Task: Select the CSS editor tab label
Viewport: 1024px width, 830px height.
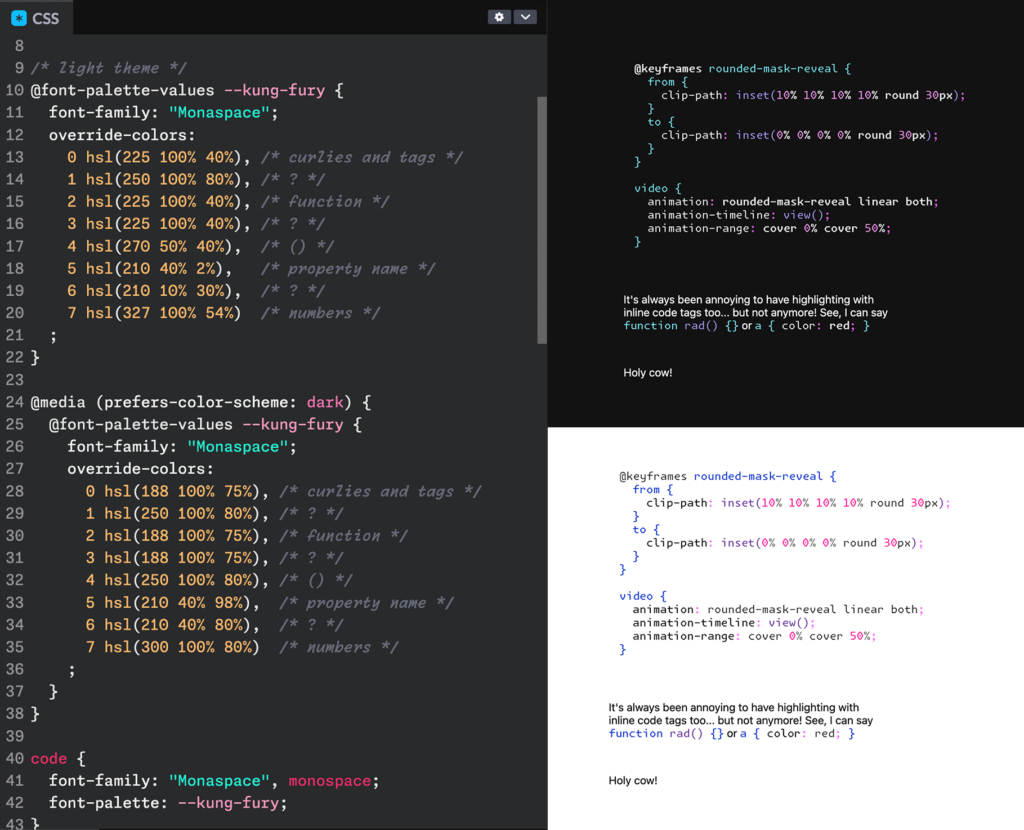Action: point(46,18)
